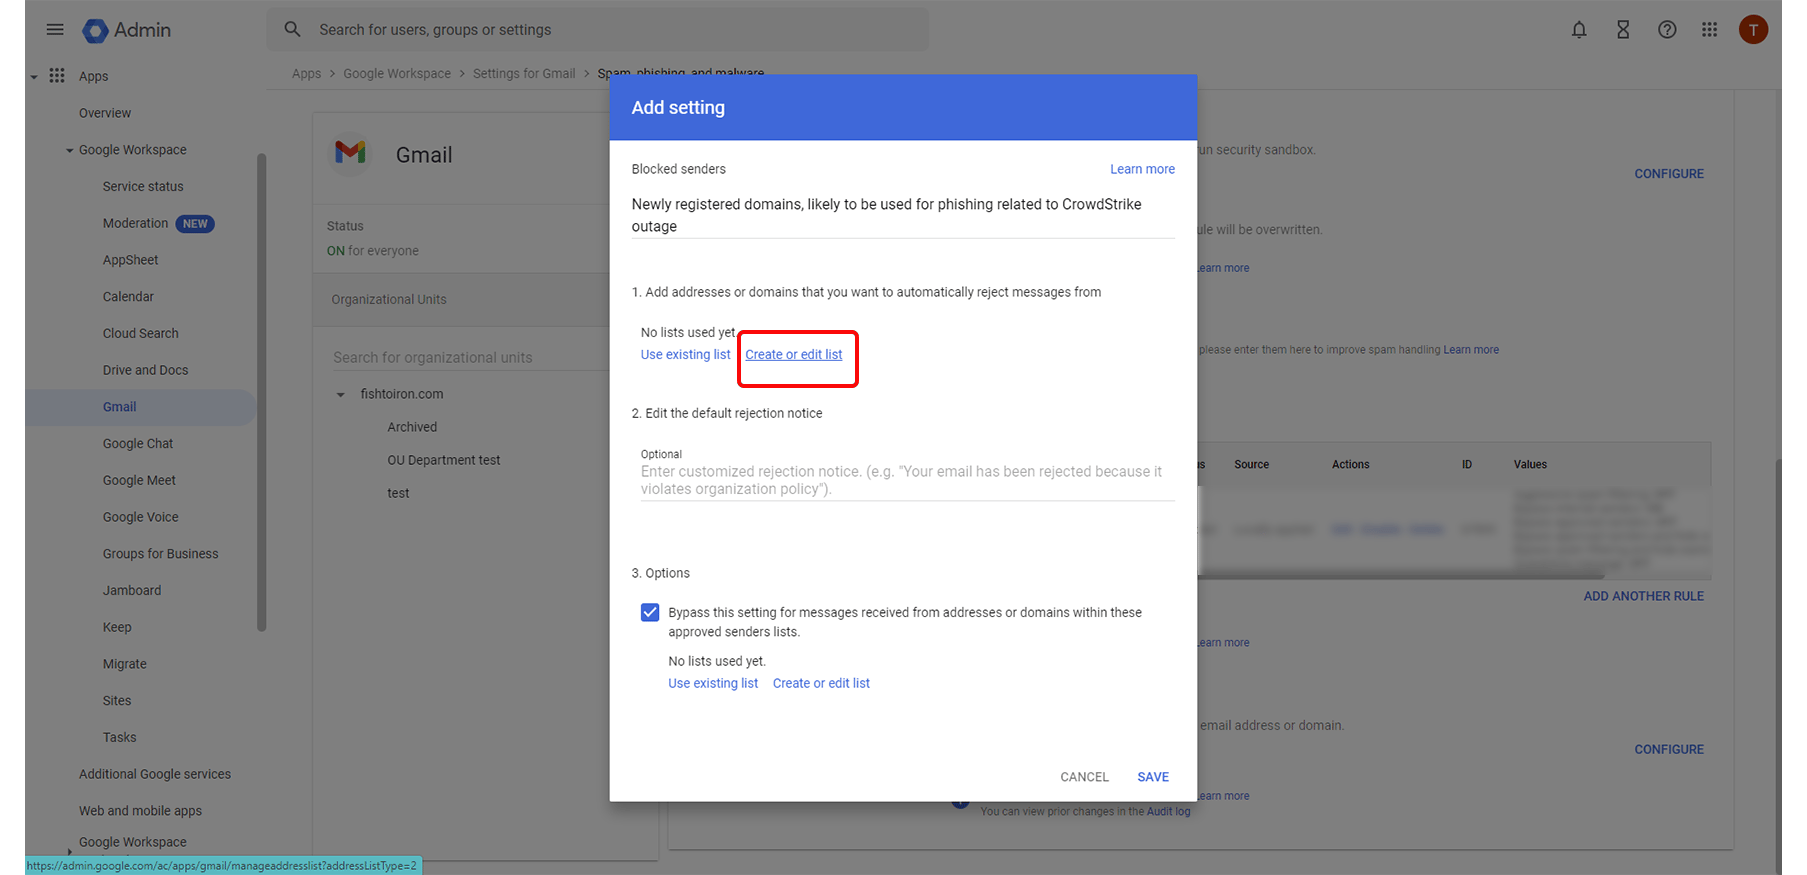Click Create or edit list for approved senders

click(821, 683)
